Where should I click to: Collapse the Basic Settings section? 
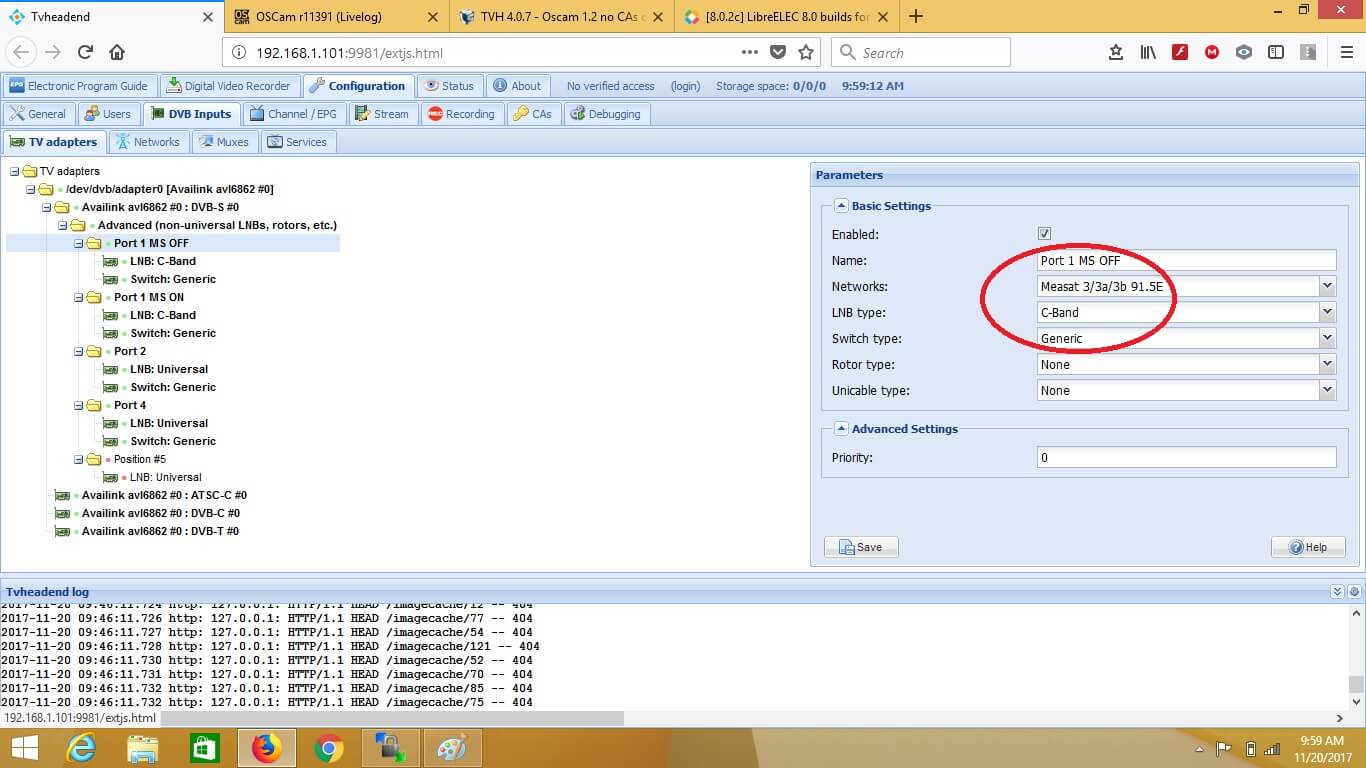[x=841, y=206]
